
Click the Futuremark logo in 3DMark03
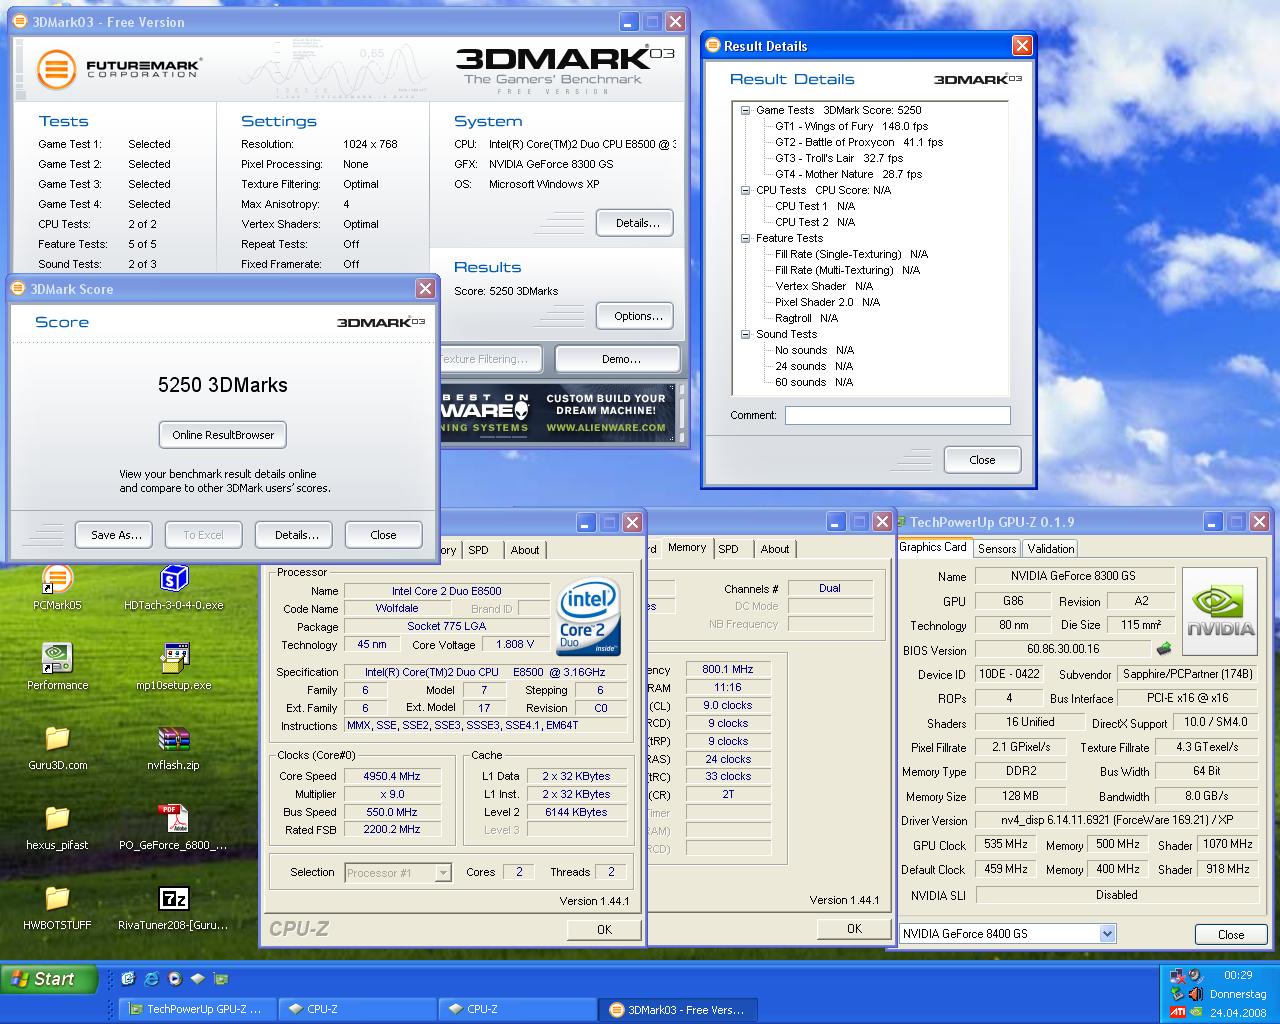(119, 69)
